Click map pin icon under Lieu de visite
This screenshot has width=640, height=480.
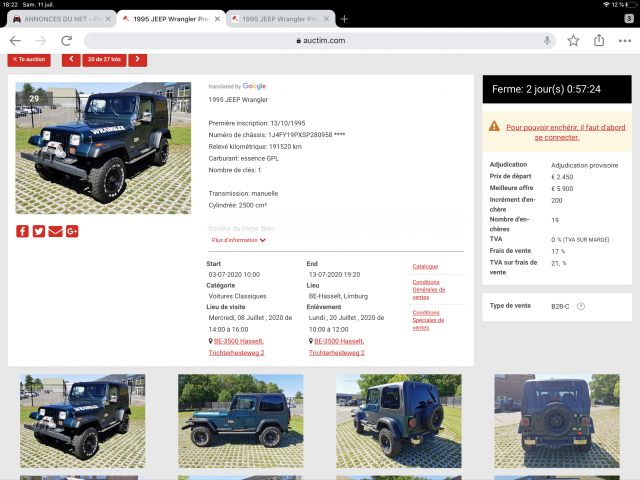pos(211,341)
